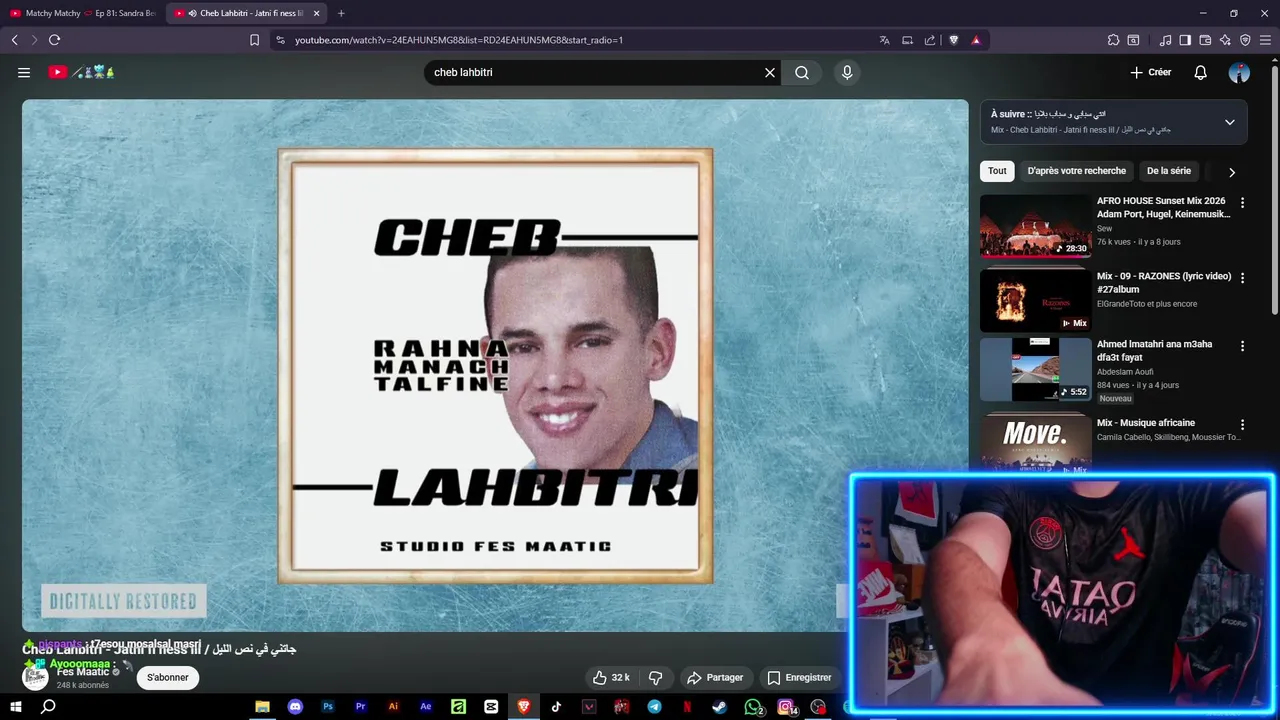
Task: Like the video (32 k)
Action: click(610, 677)
